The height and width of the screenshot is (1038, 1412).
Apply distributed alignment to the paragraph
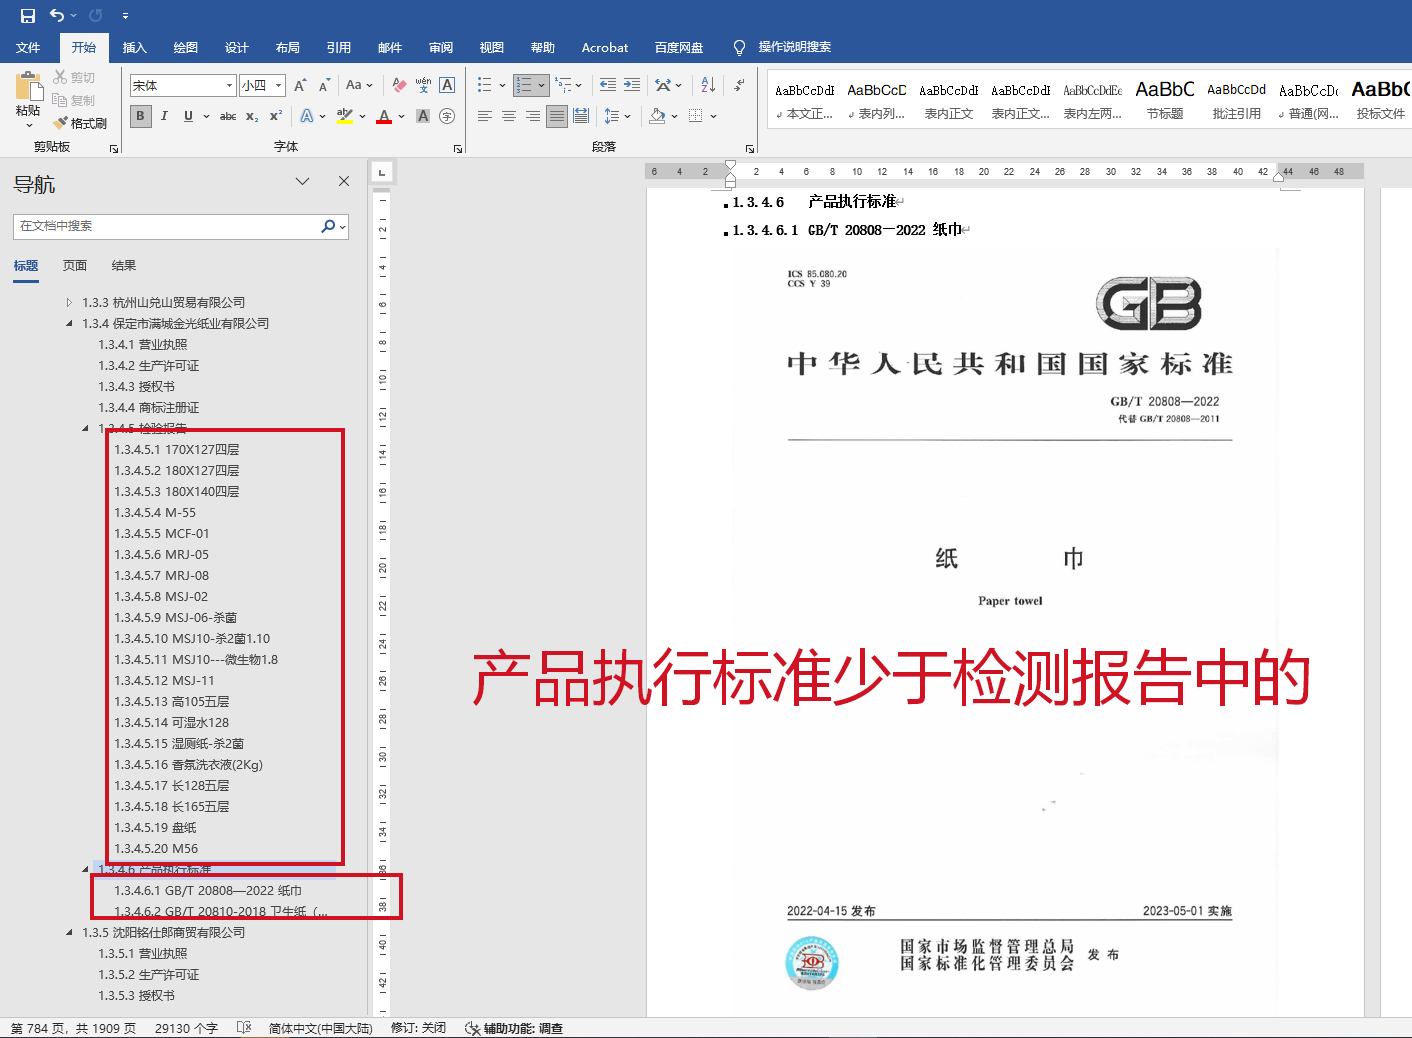581,116
